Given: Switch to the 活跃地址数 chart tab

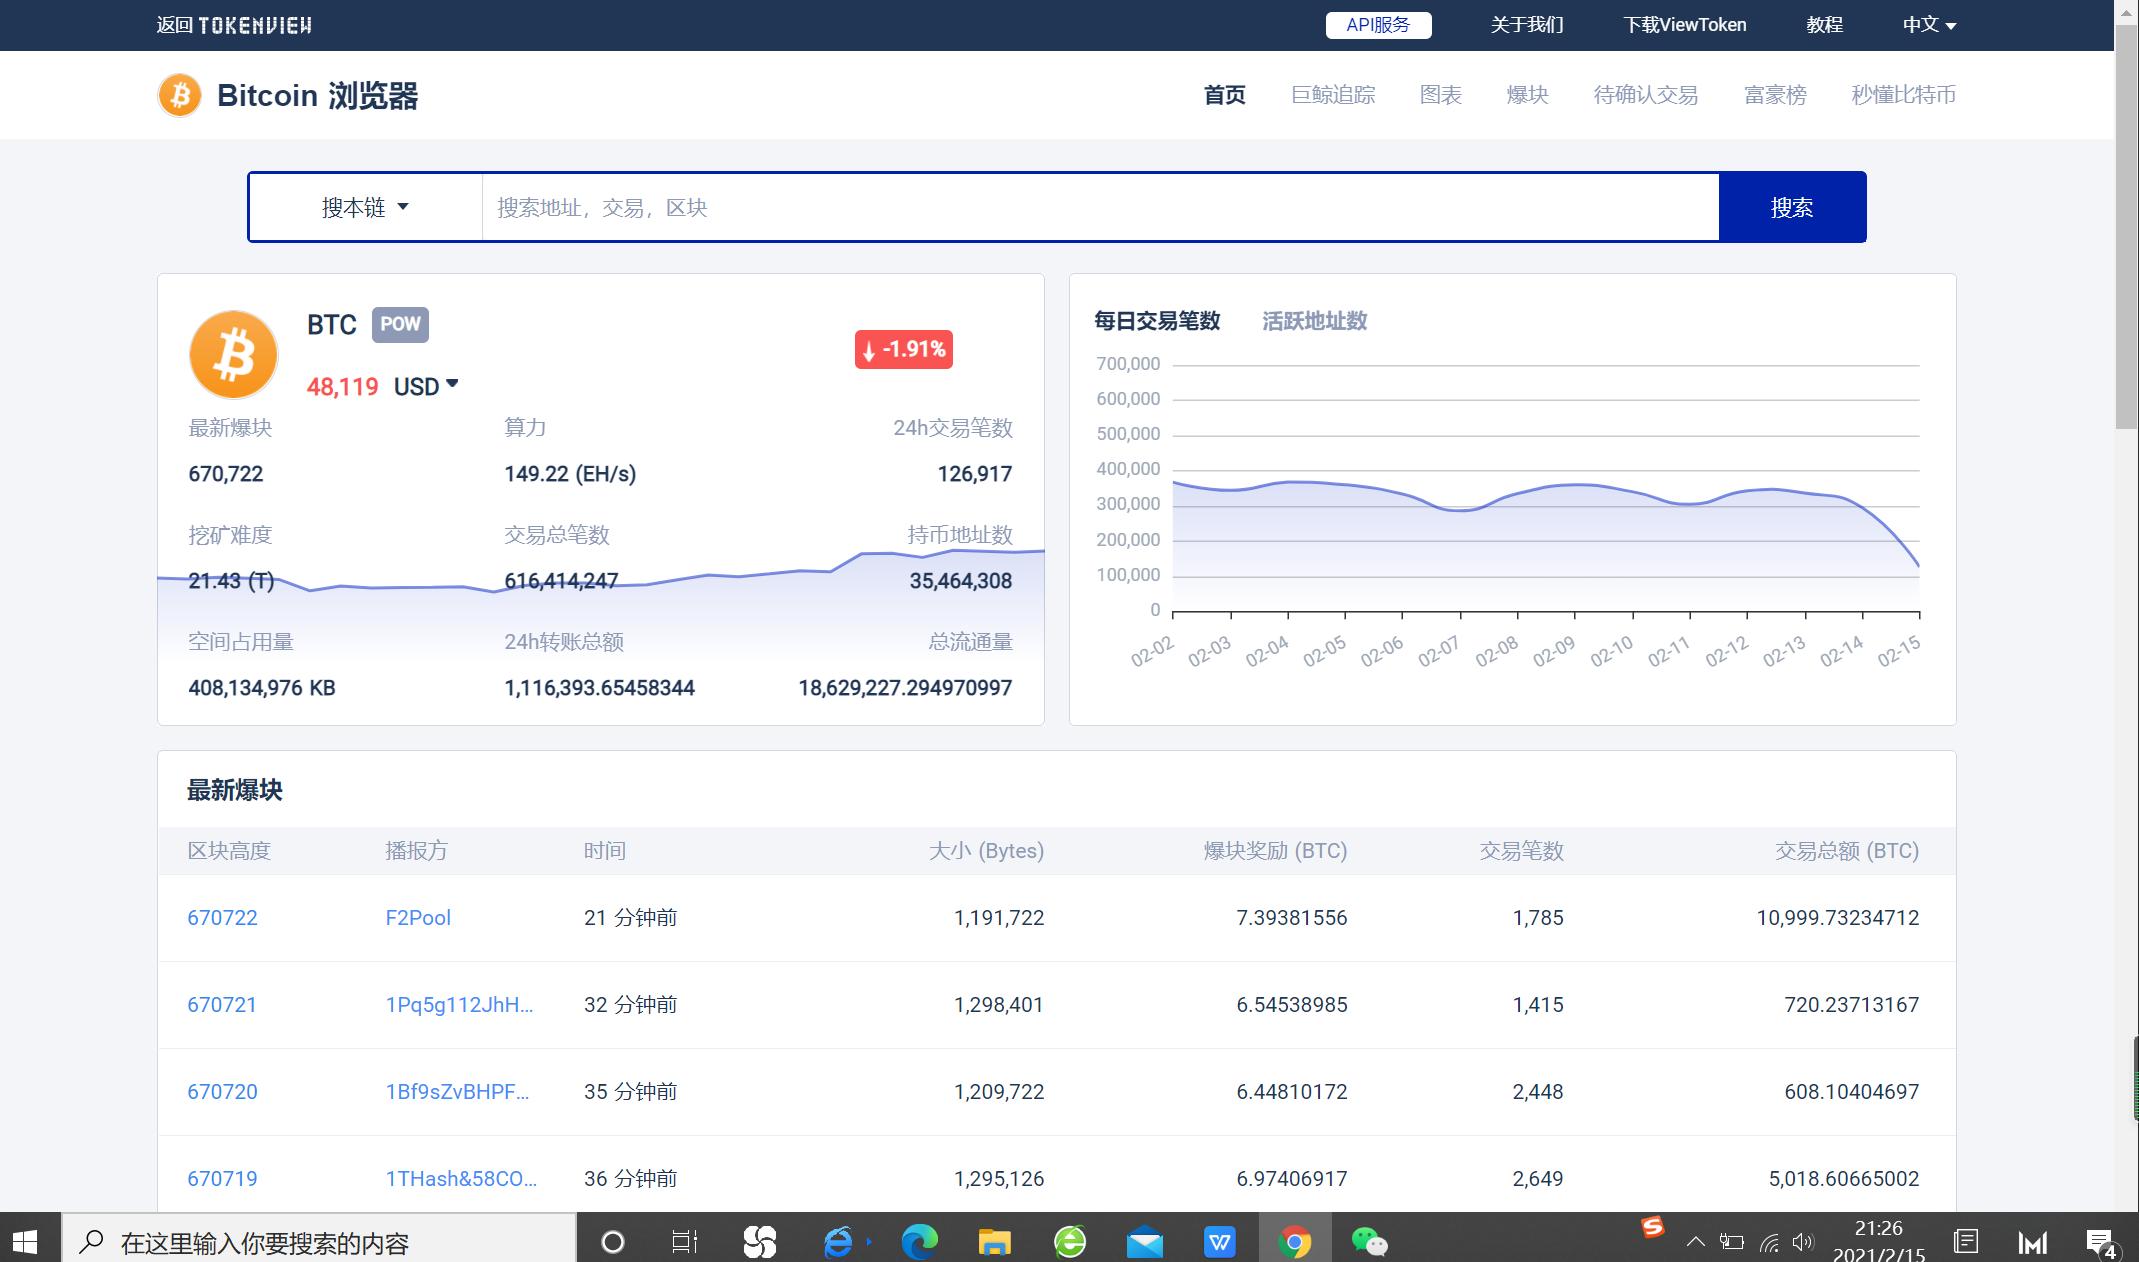Looking at the screenshot, I should 1314,321.
